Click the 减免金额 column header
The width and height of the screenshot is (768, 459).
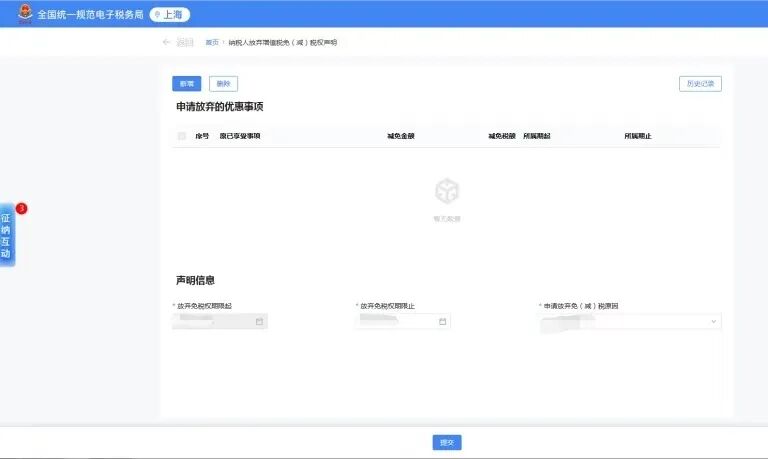pyautogui.click(x=401, y=136)
